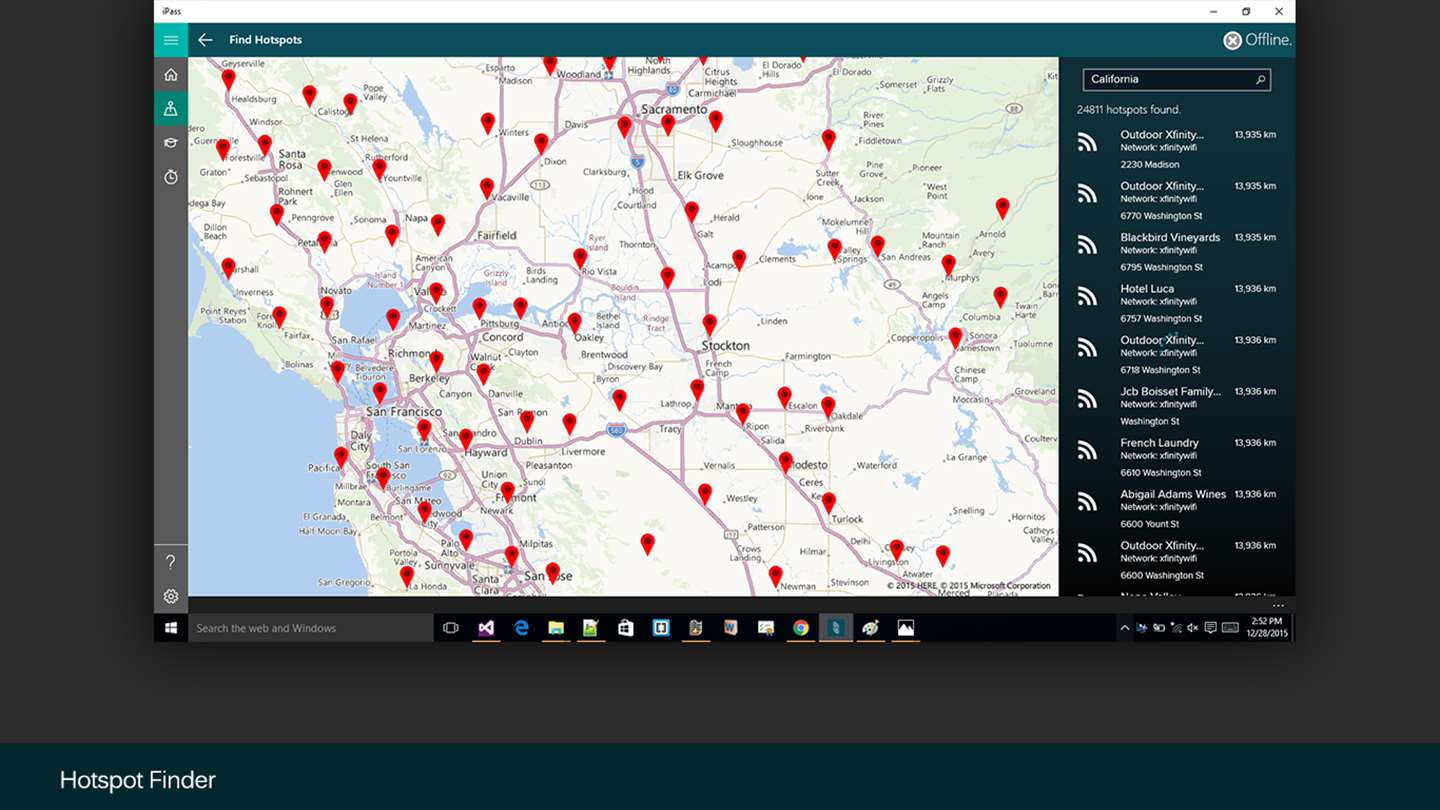Screen dimensions: 1440x810
Task: Open the Windows Store from the taskbar
Action: [x=626, y=628]
